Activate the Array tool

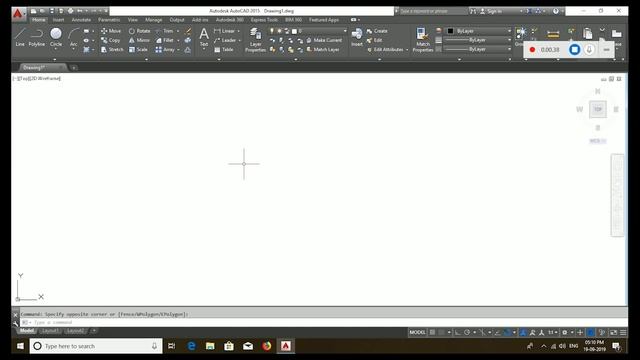coord(165,49)
